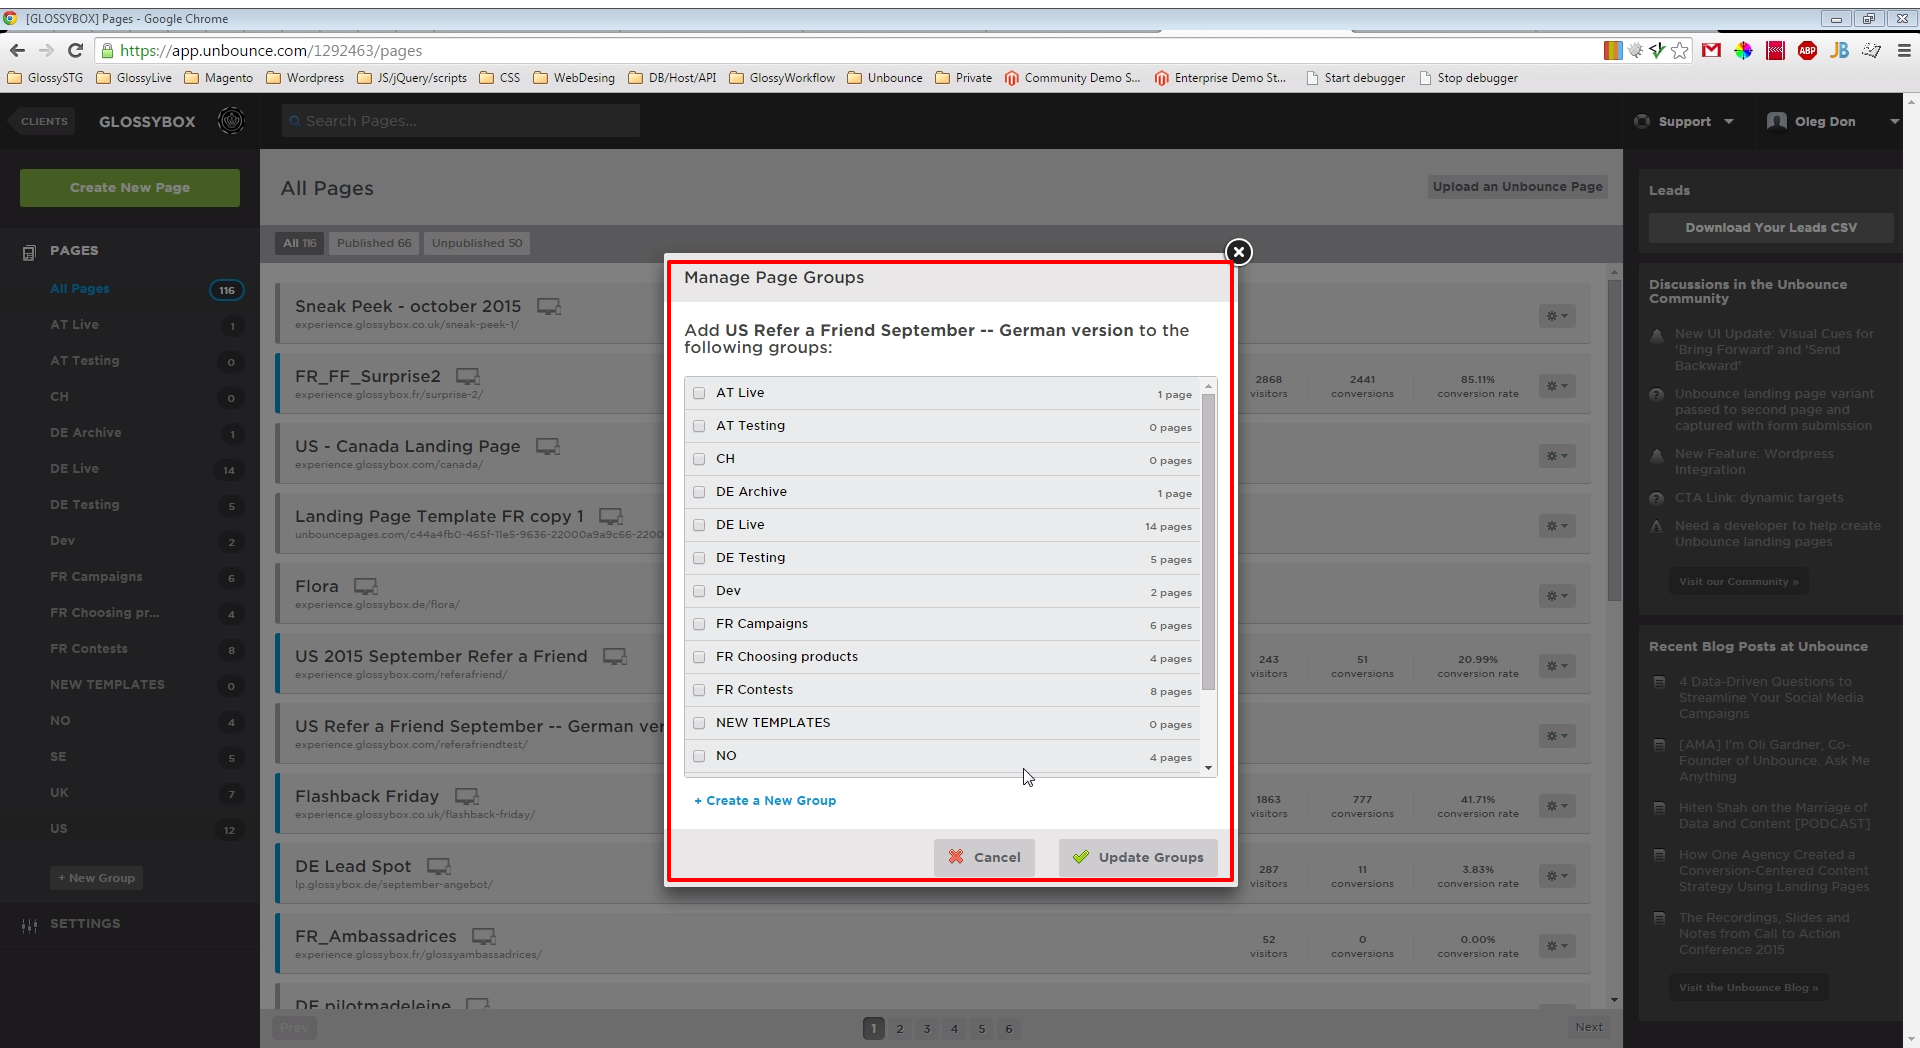1920x1048 pixels.
Task: Open the Oleg Don user dropdown
Action: tap(1832, 122)
